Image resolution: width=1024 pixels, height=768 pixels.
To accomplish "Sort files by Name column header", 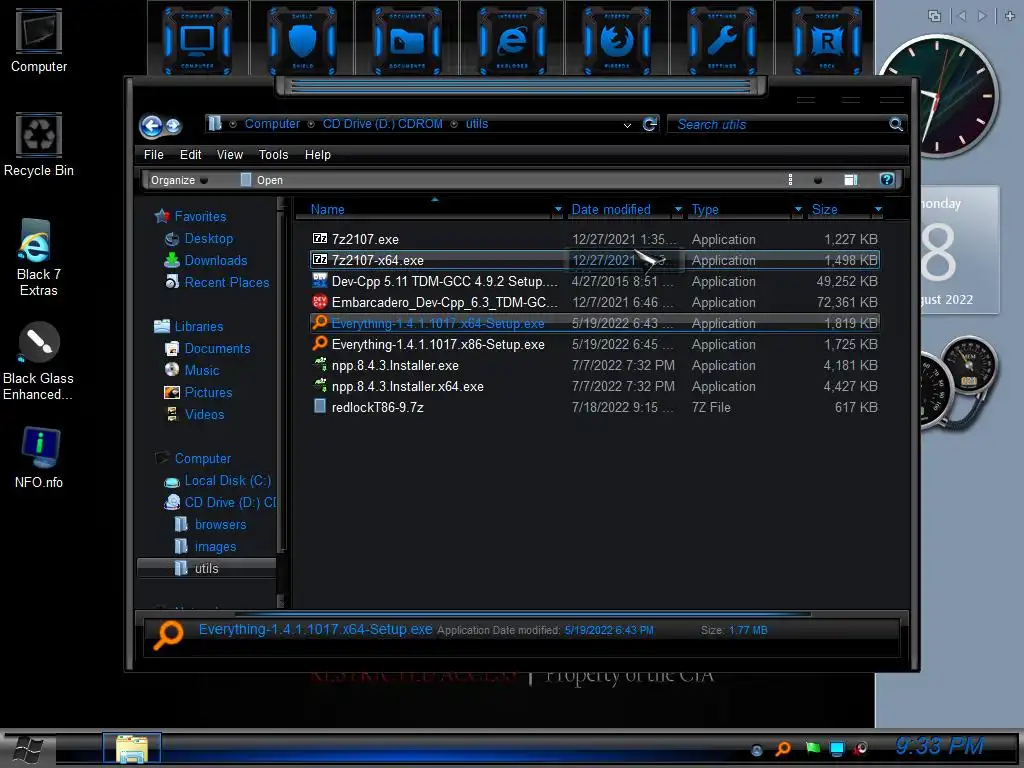I will pyautogui.click(x=327, y=210).
